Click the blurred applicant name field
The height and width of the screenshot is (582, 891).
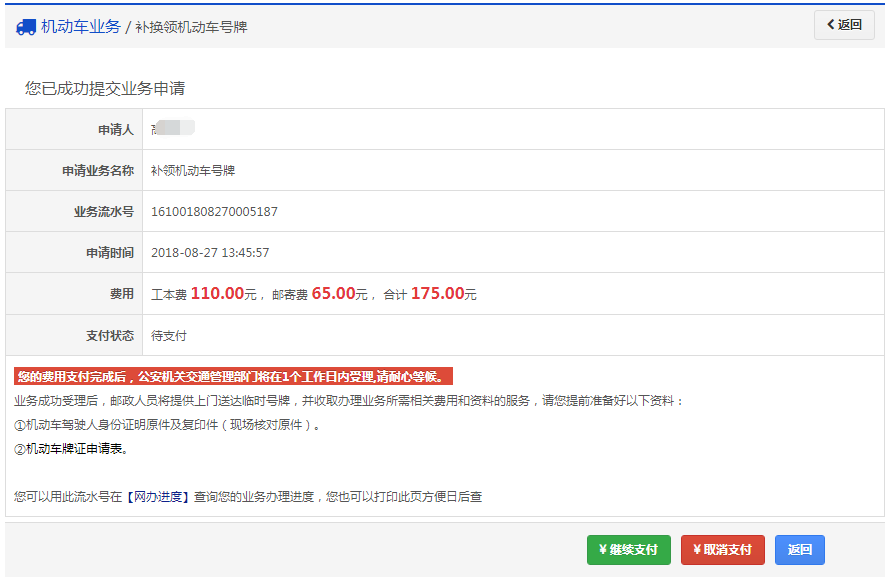click(173, 129)
